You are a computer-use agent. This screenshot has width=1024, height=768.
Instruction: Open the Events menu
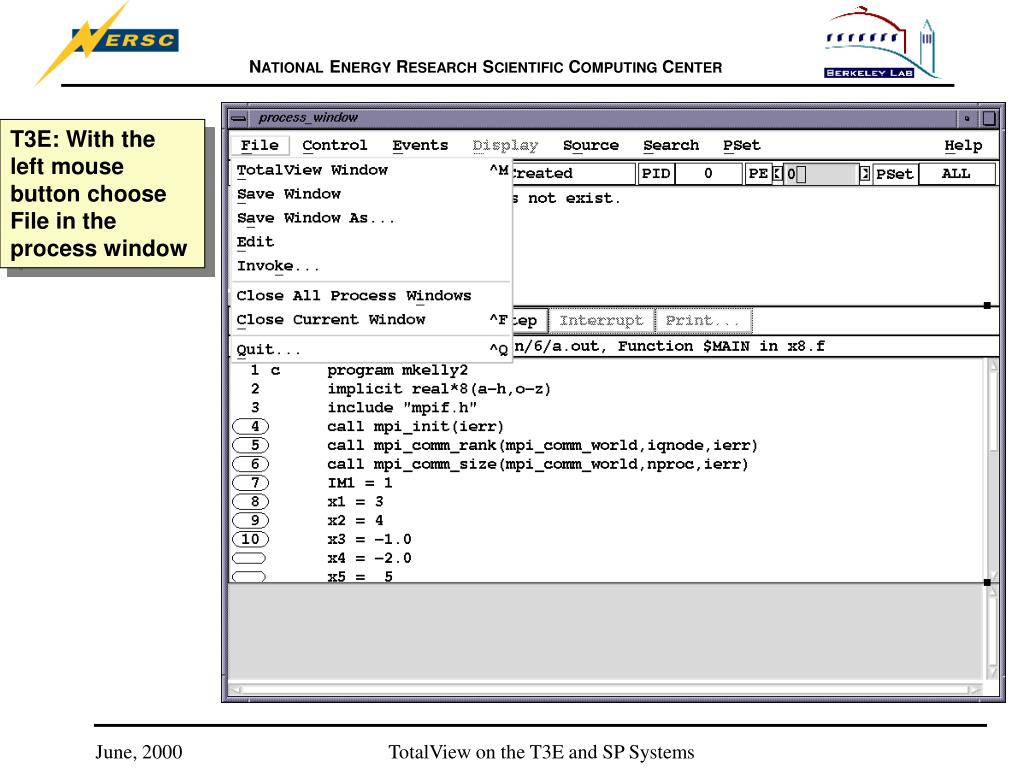click(x=420, y=145)
